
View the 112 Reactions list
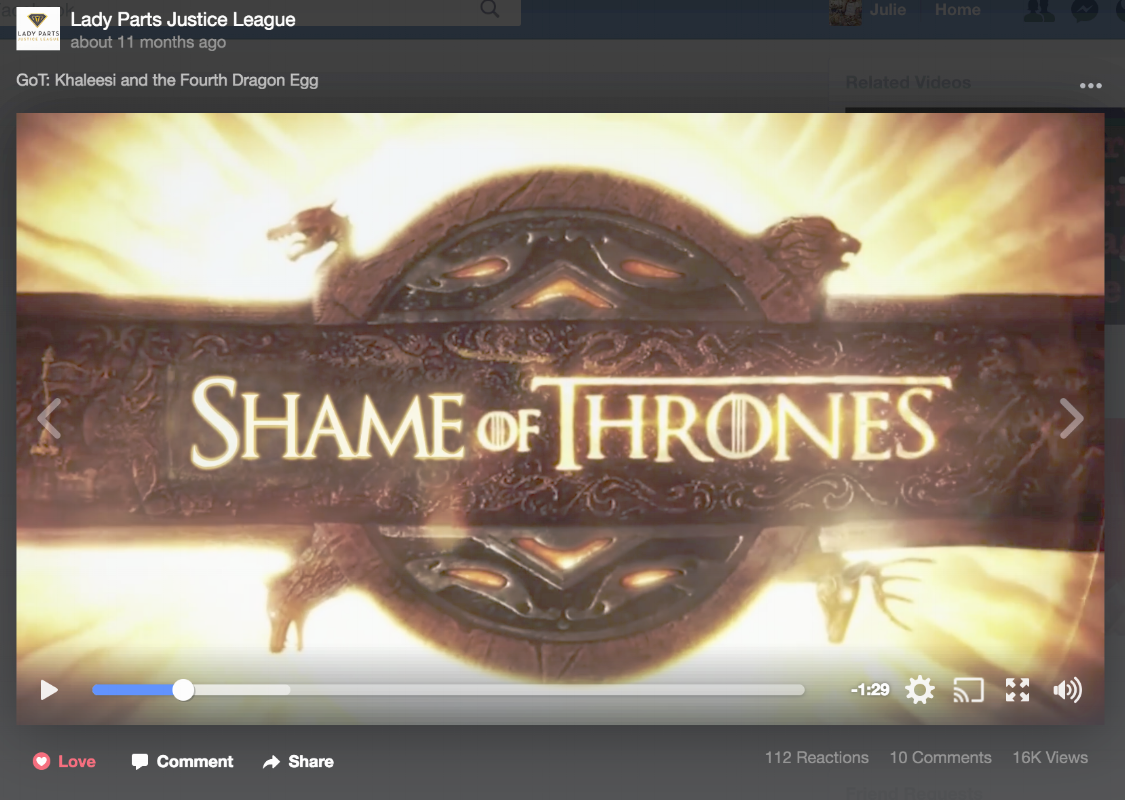[x=816, y=758]
